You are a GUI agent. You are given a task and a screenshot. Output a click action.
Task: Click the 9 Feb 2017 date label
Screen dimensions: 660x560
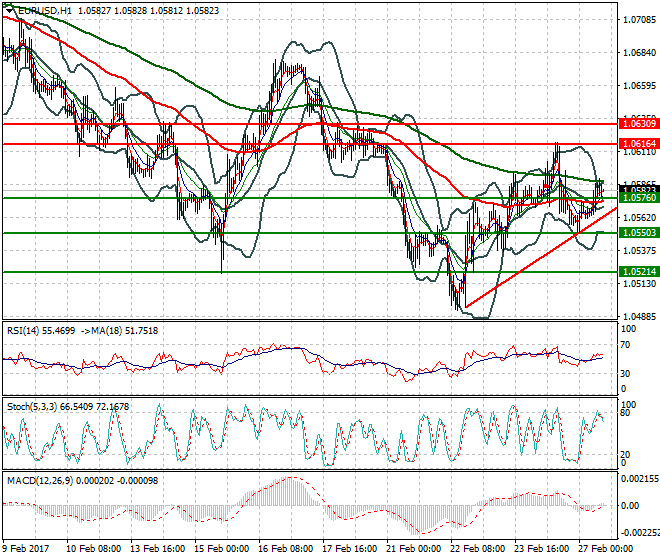[26, 549]
